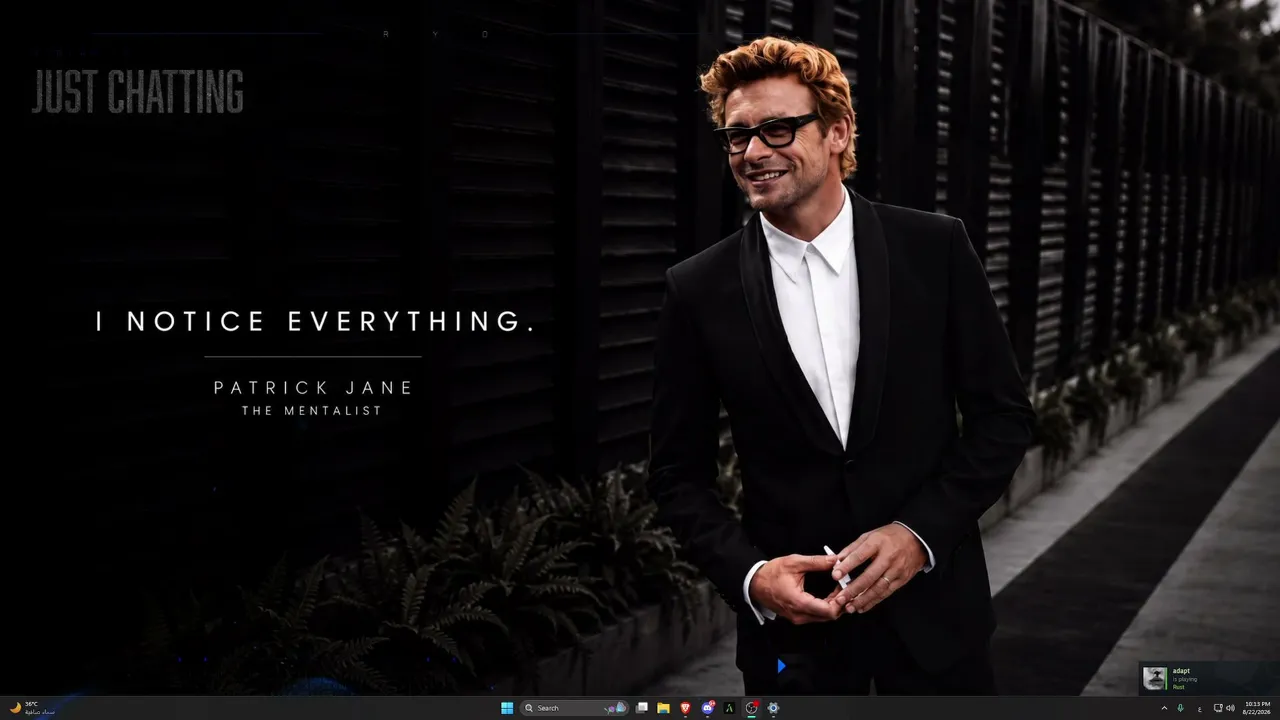
Task: Click the adapt avatar in the notification
Action: pyautogui.click(x=1155, y=678)
